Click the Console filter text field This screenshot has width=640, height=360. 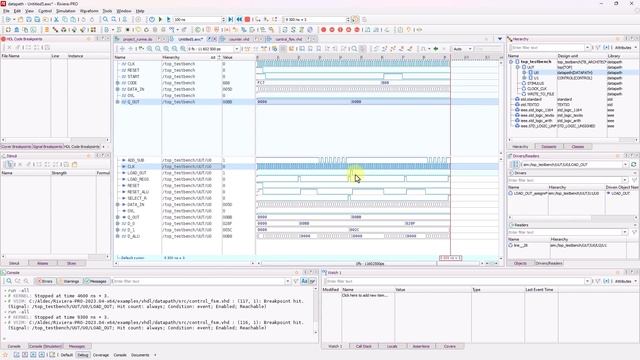pyautogui.click(x=199, y=281)
